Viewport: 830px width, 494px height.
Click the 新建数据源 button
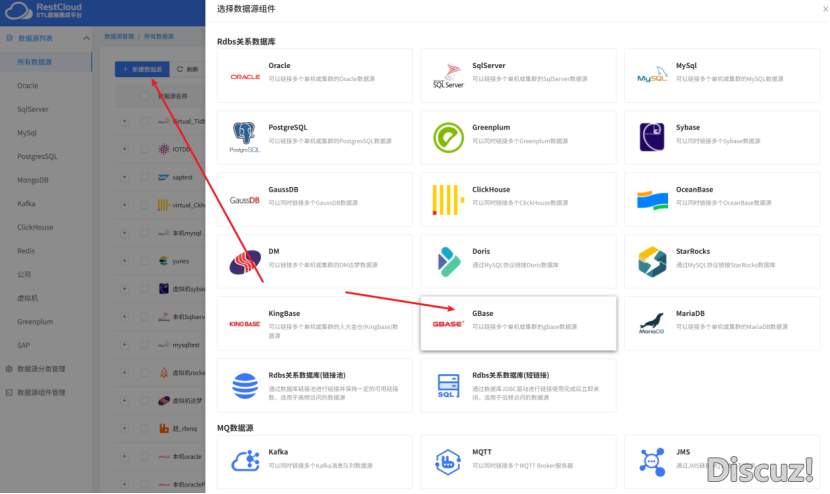(142, 69)
